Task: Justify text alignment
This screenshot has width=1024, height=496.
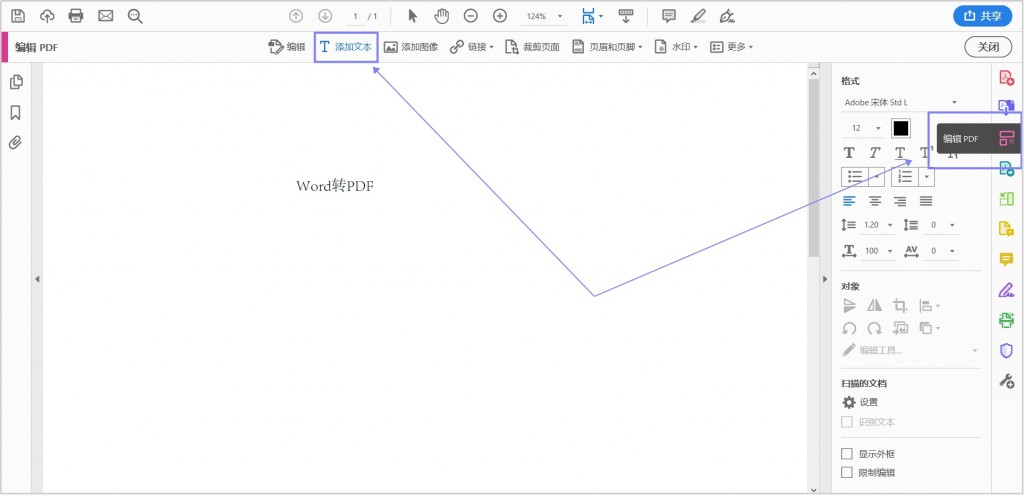Action: [925, 201]
